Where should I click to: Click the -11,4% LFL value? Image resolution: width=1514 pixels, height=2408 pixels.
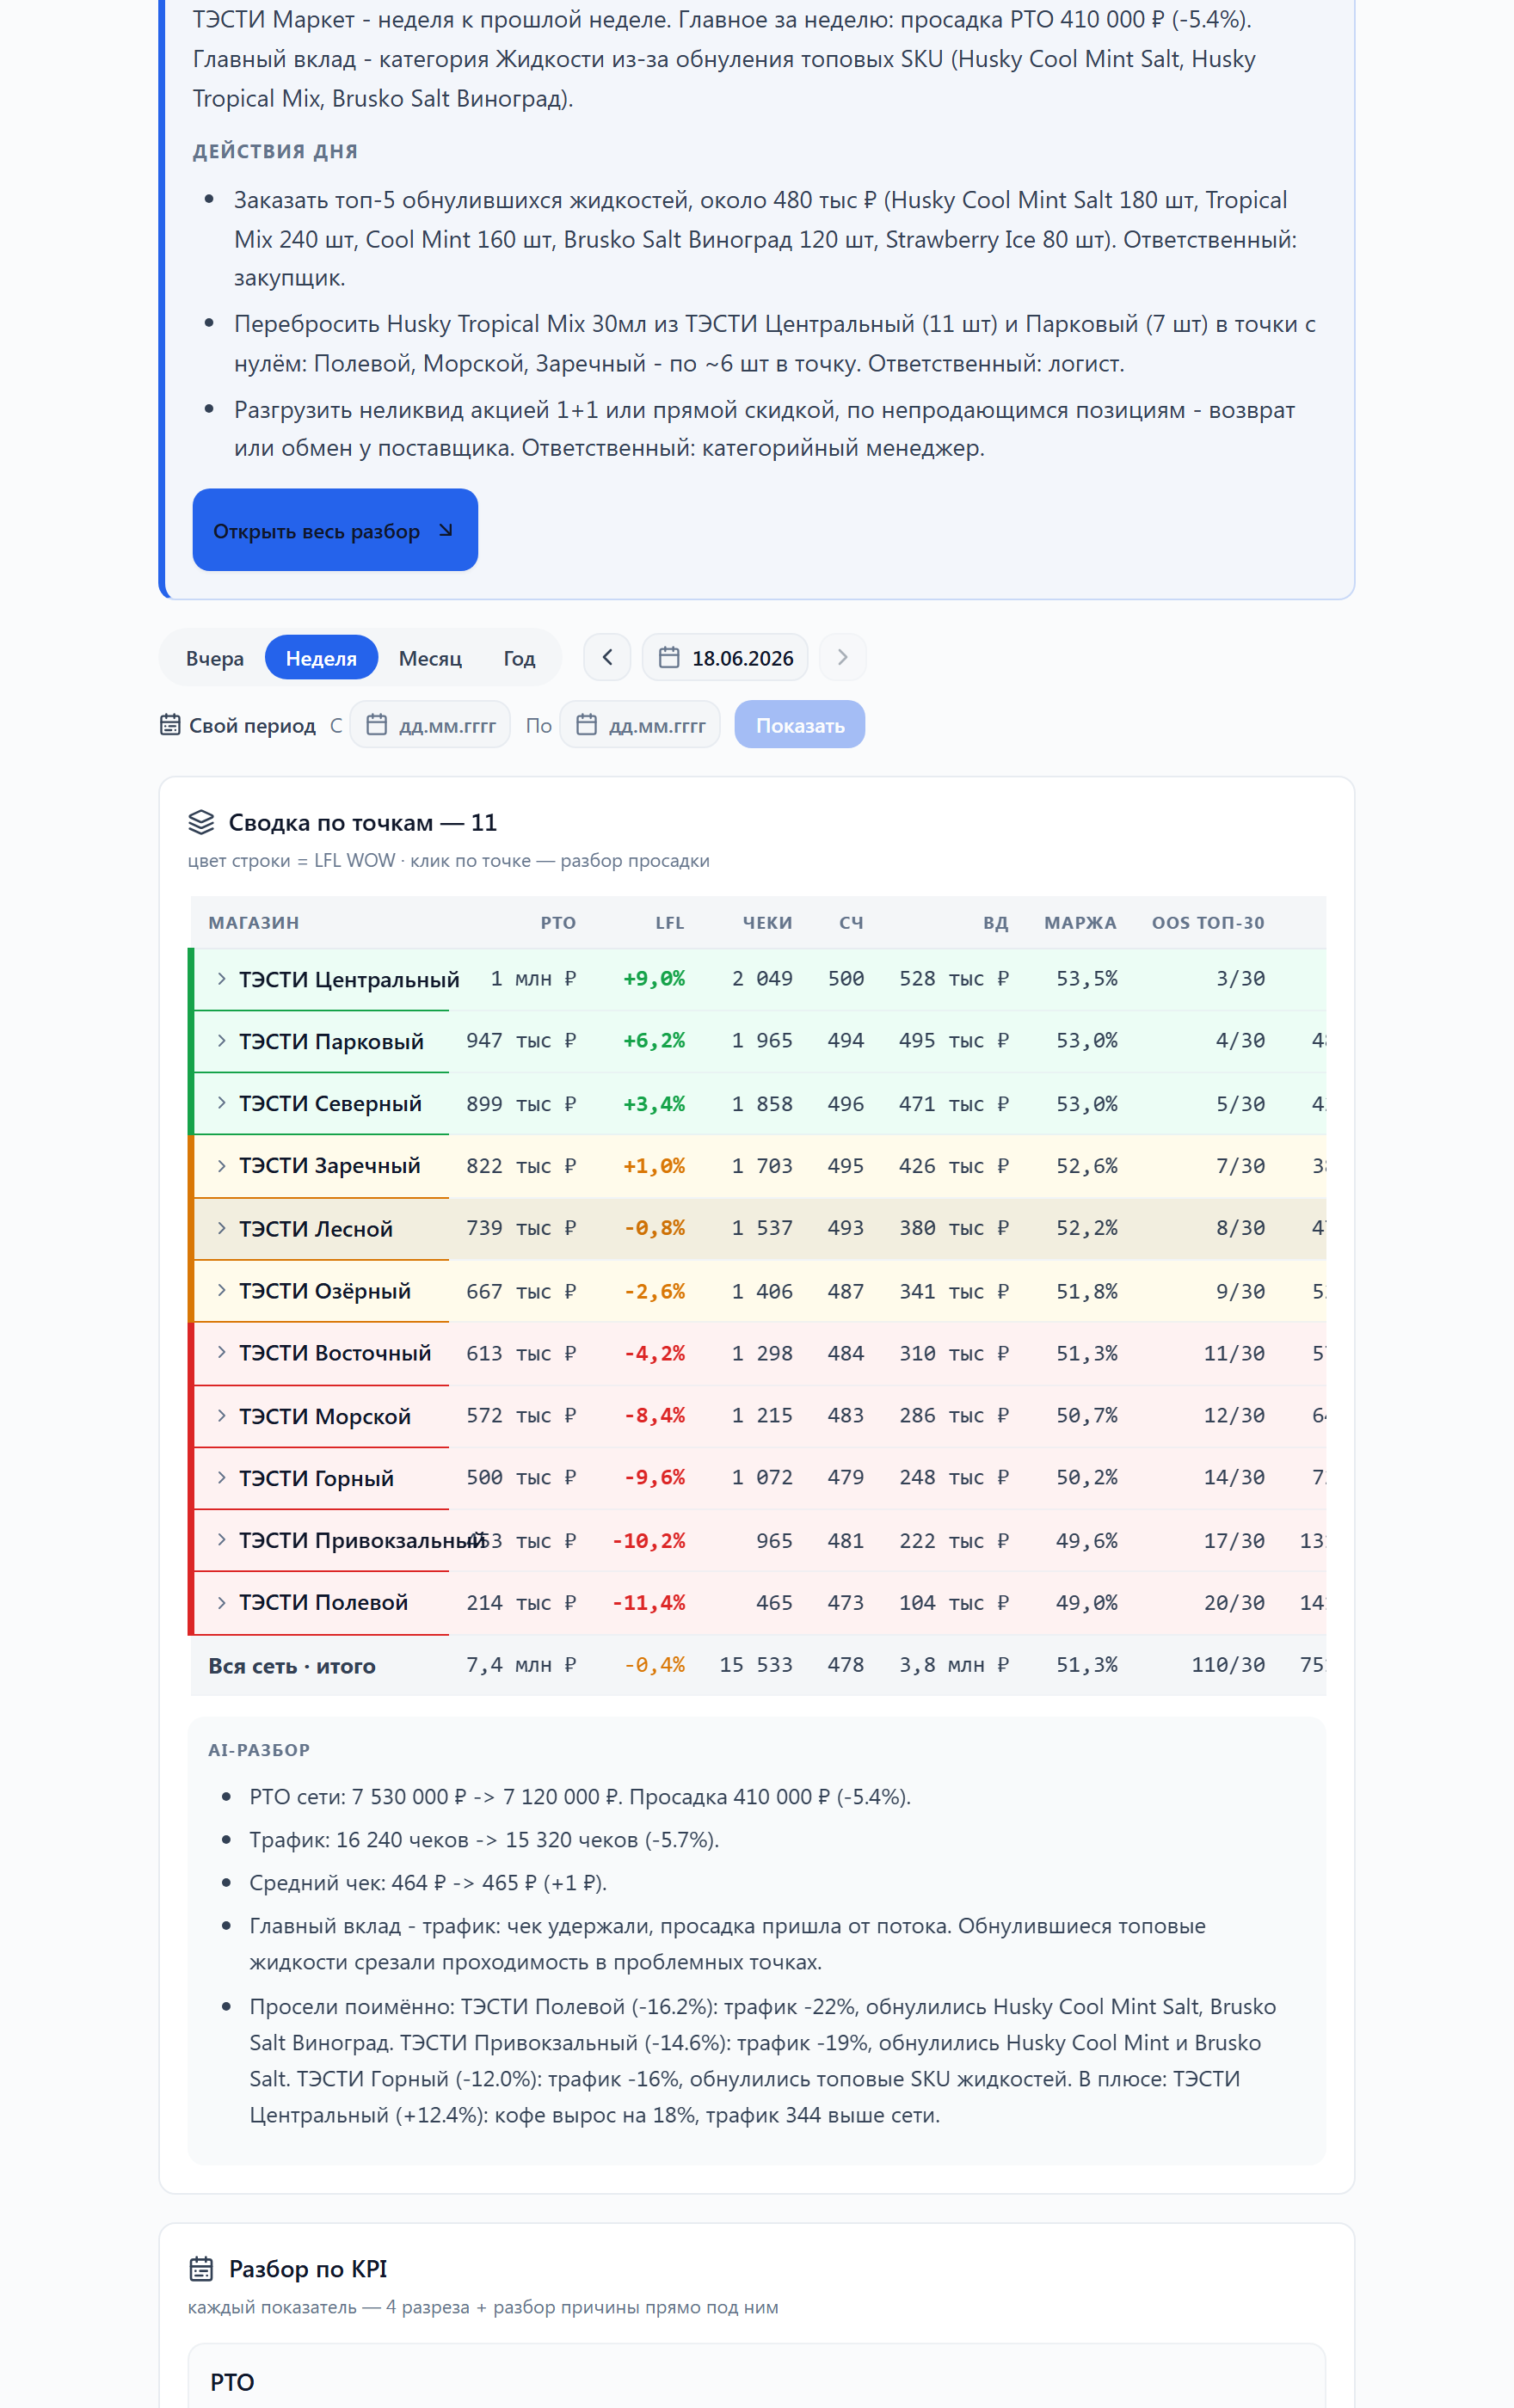tap(649, 1603)
